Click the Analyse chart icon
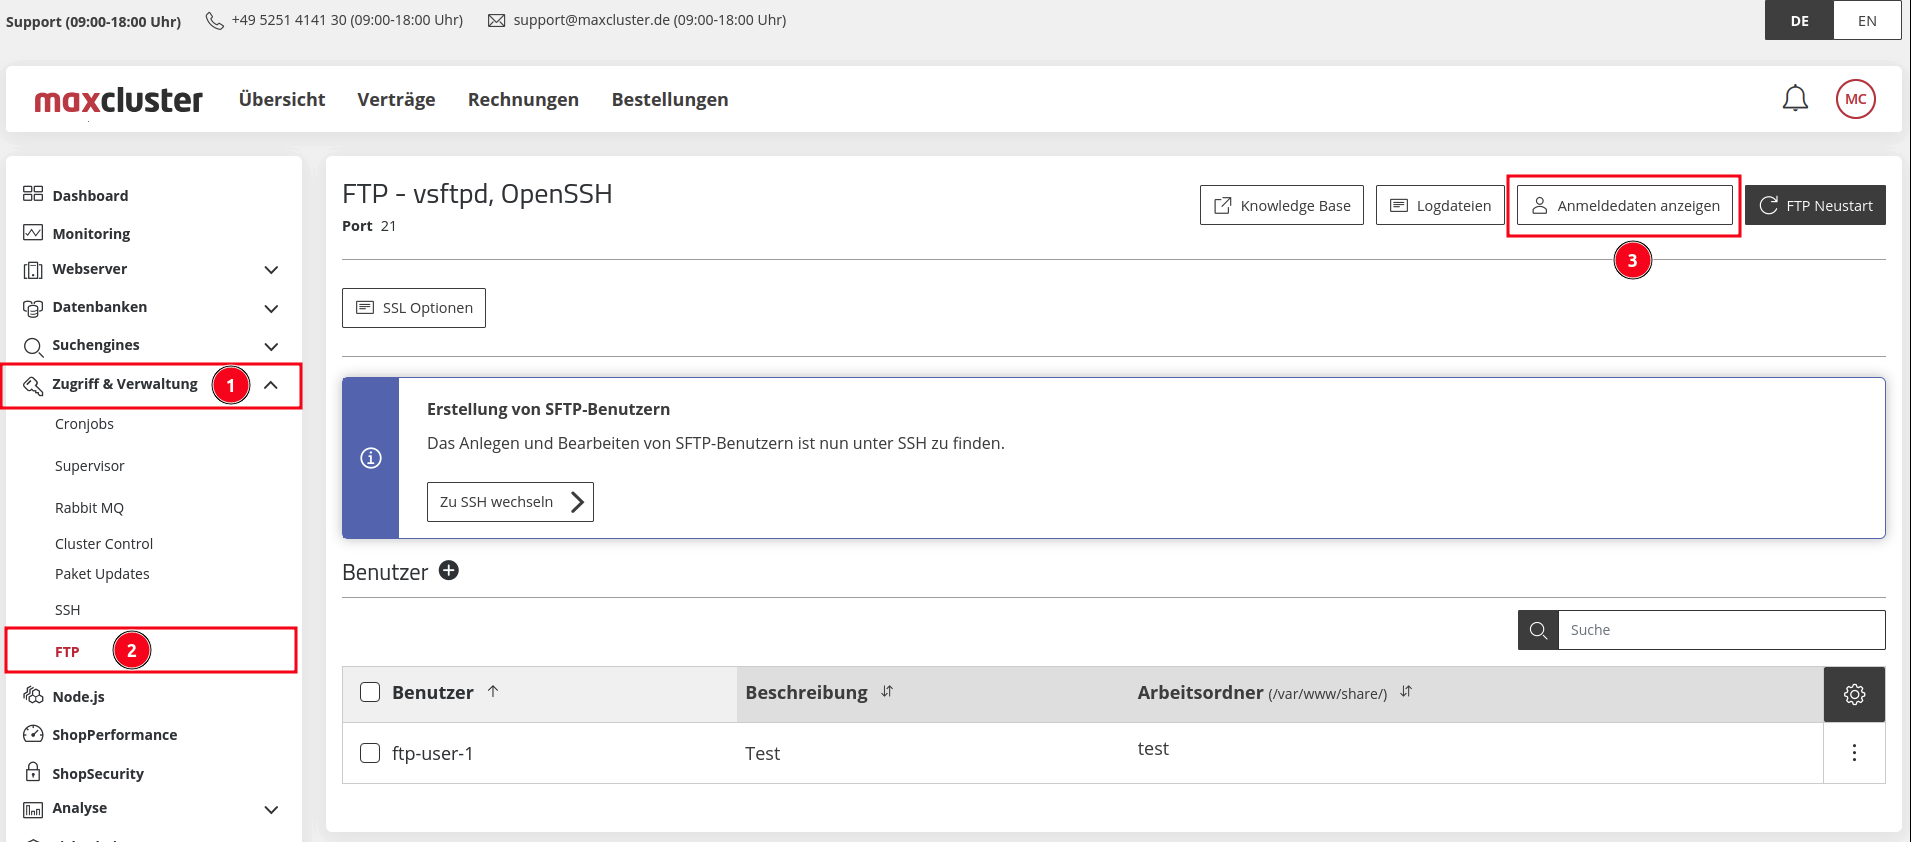The image size is (1911, 842). coord(33,809)
